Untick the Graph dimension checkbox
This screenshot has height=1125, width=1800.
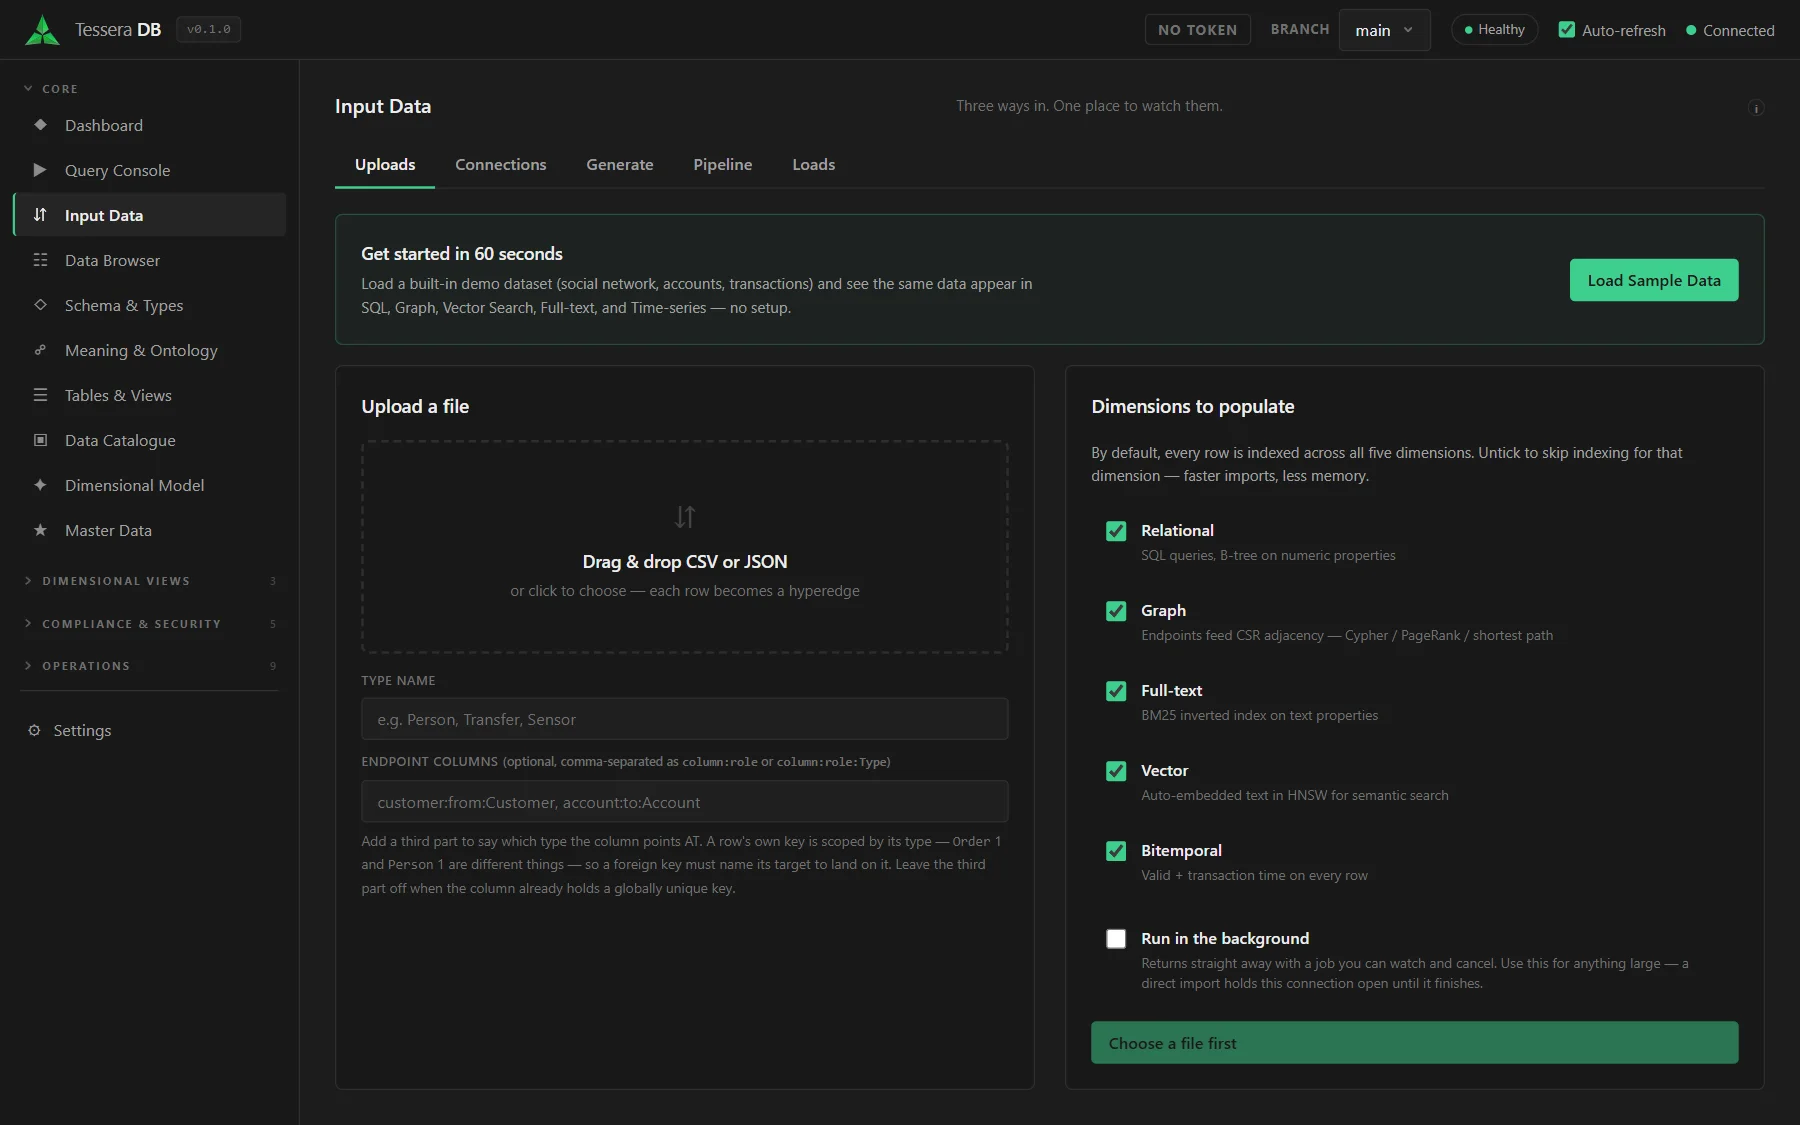[1116, 611]
